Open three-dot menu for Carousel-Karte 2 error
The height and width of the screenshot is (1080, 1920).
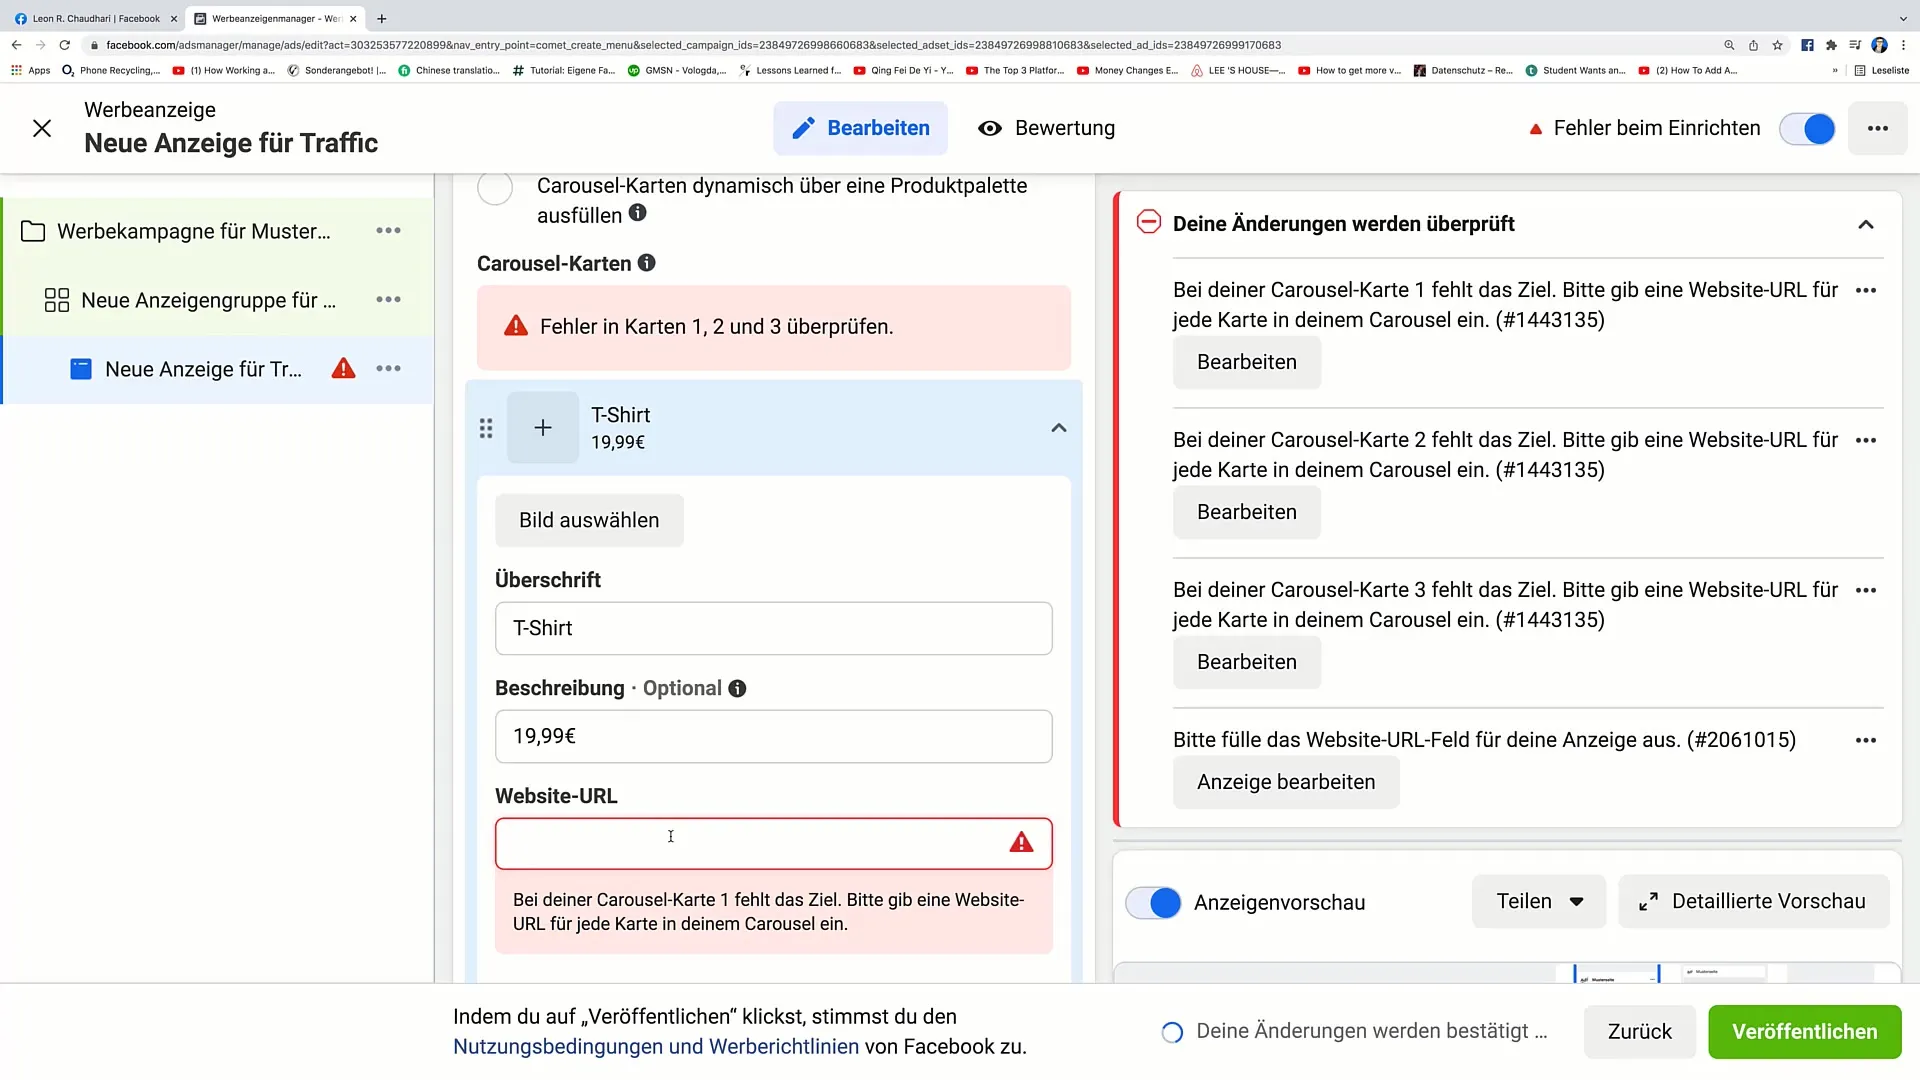coord(1866,441)
